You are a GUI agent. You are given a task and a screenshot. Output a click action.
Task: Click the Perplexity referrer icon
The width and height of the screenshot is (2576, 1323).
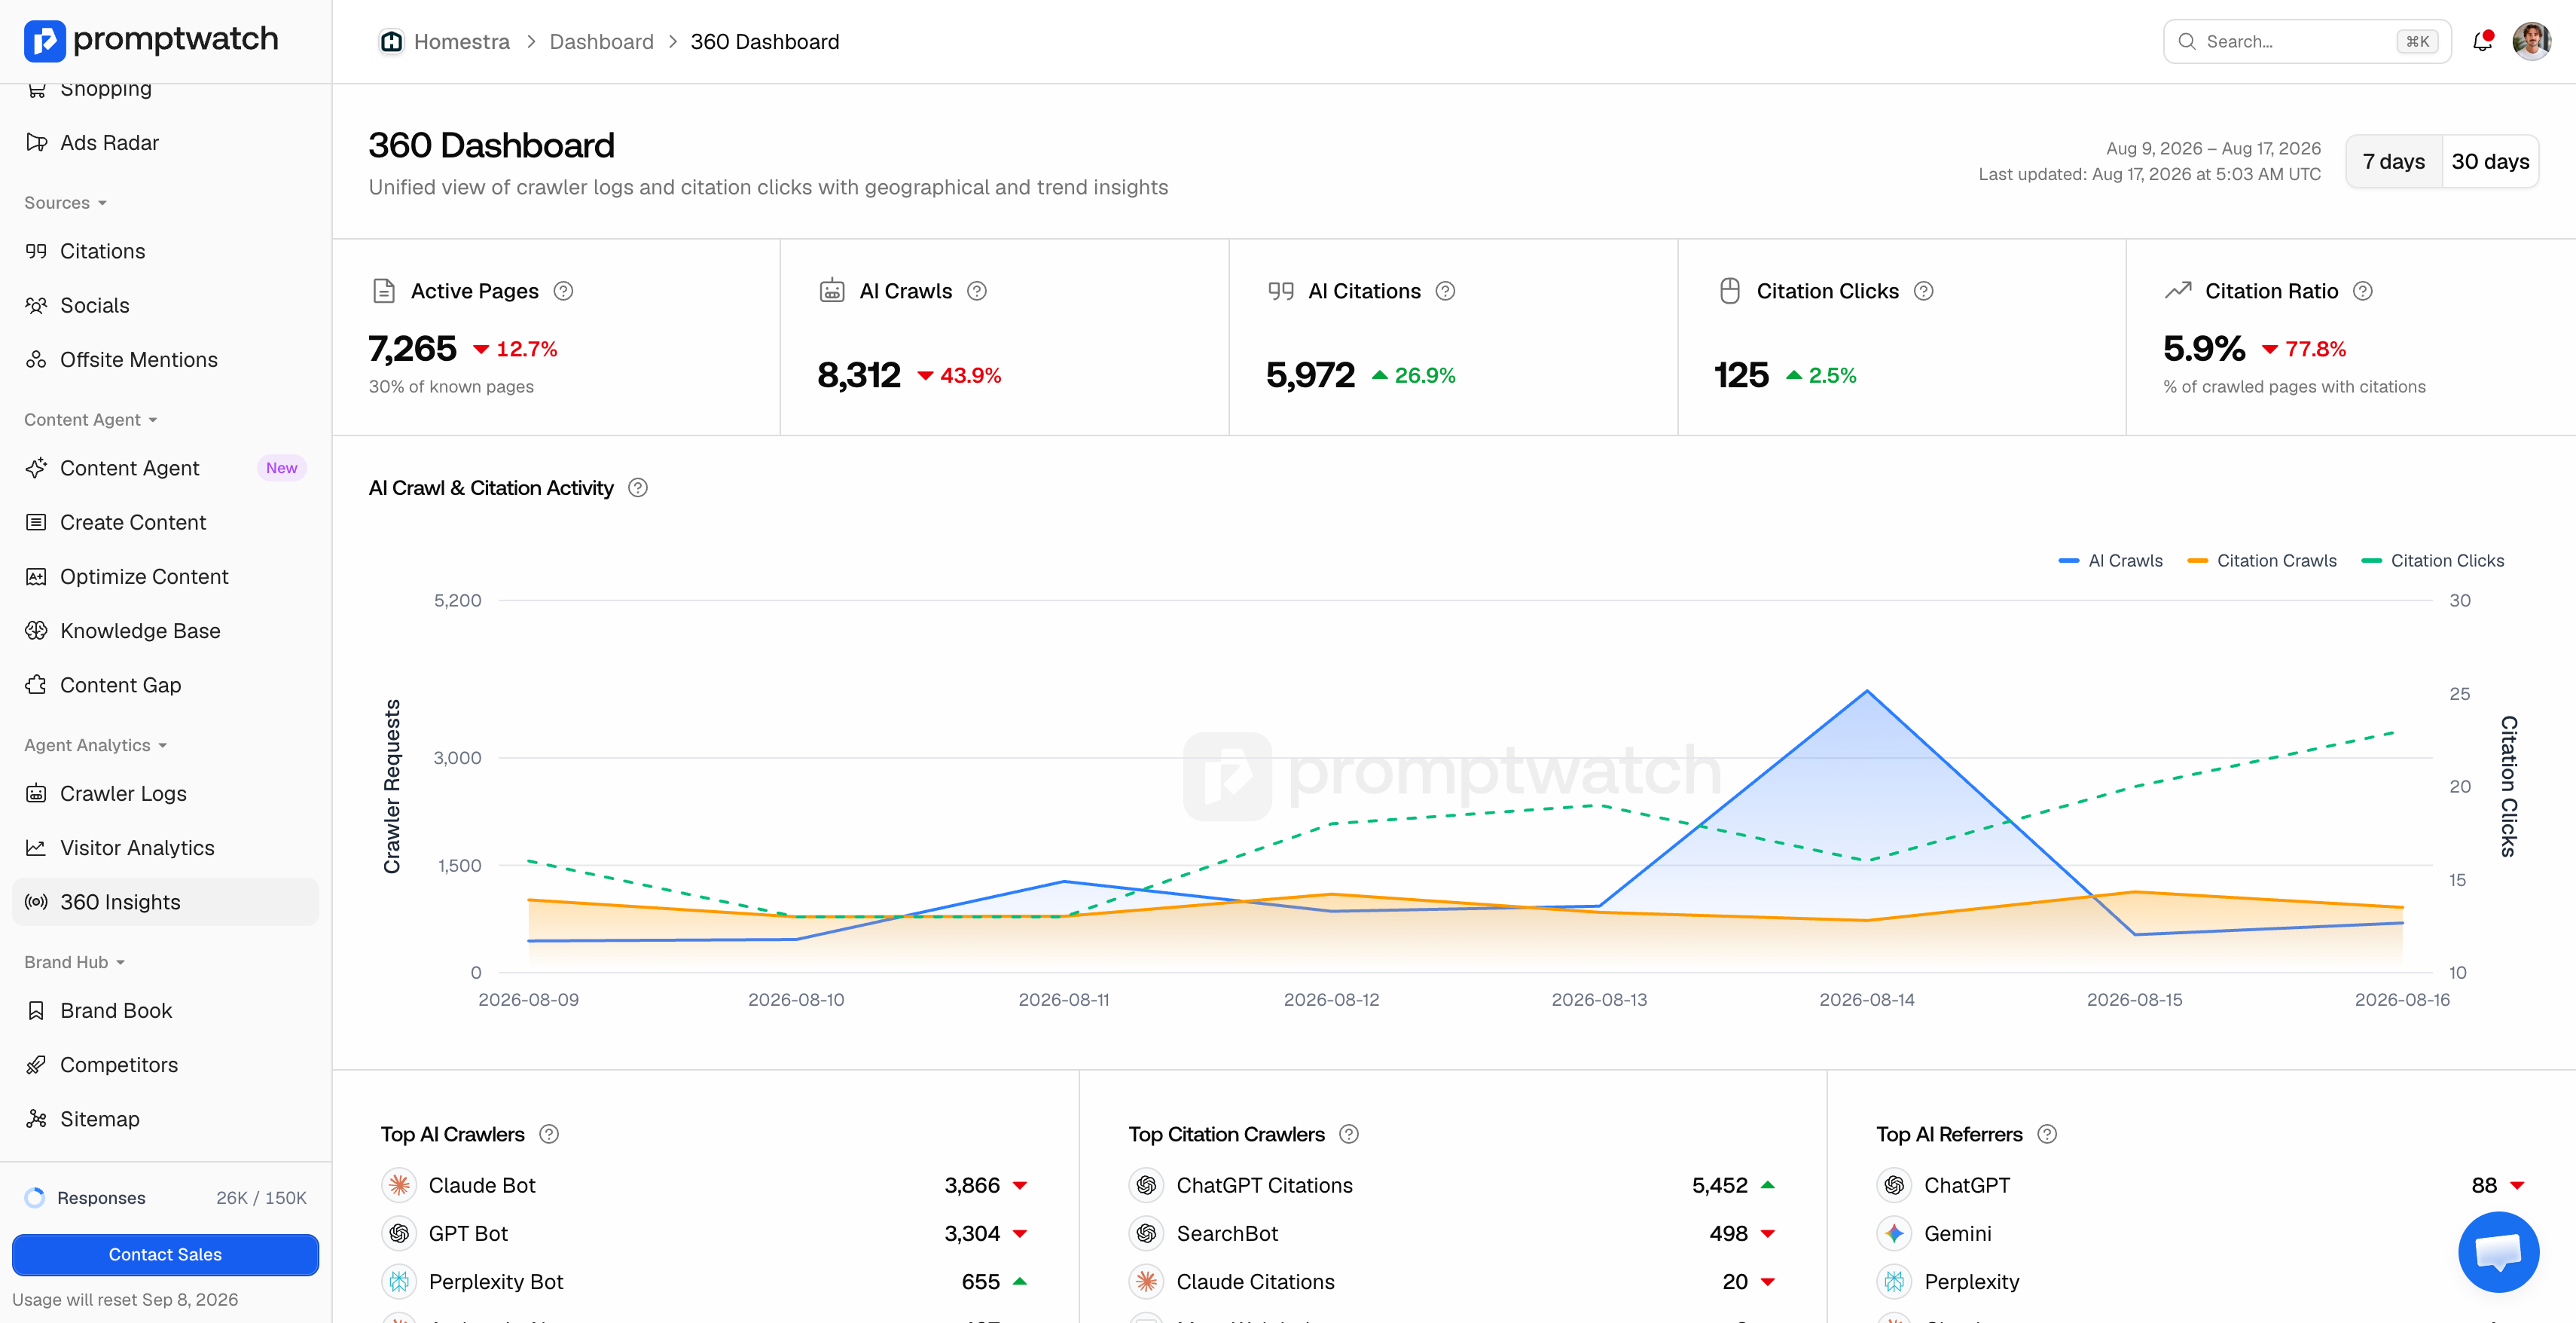click(1894, 1281)
